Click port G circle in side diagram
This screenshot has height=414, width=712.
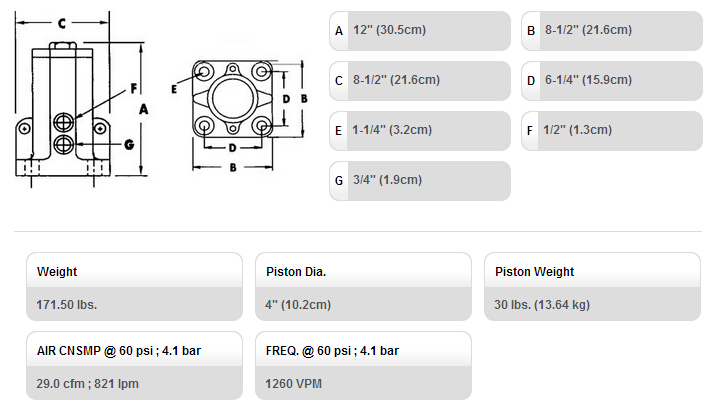coord(64,144)
